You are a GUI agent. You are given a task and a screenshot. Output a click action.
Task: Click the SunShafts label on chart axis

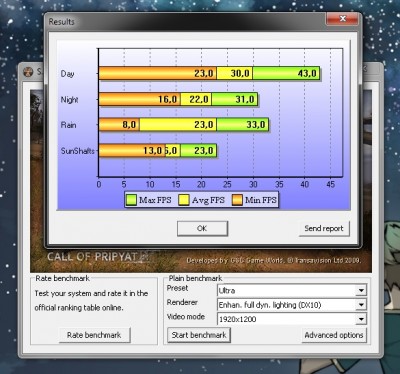[x=77, y=151]
